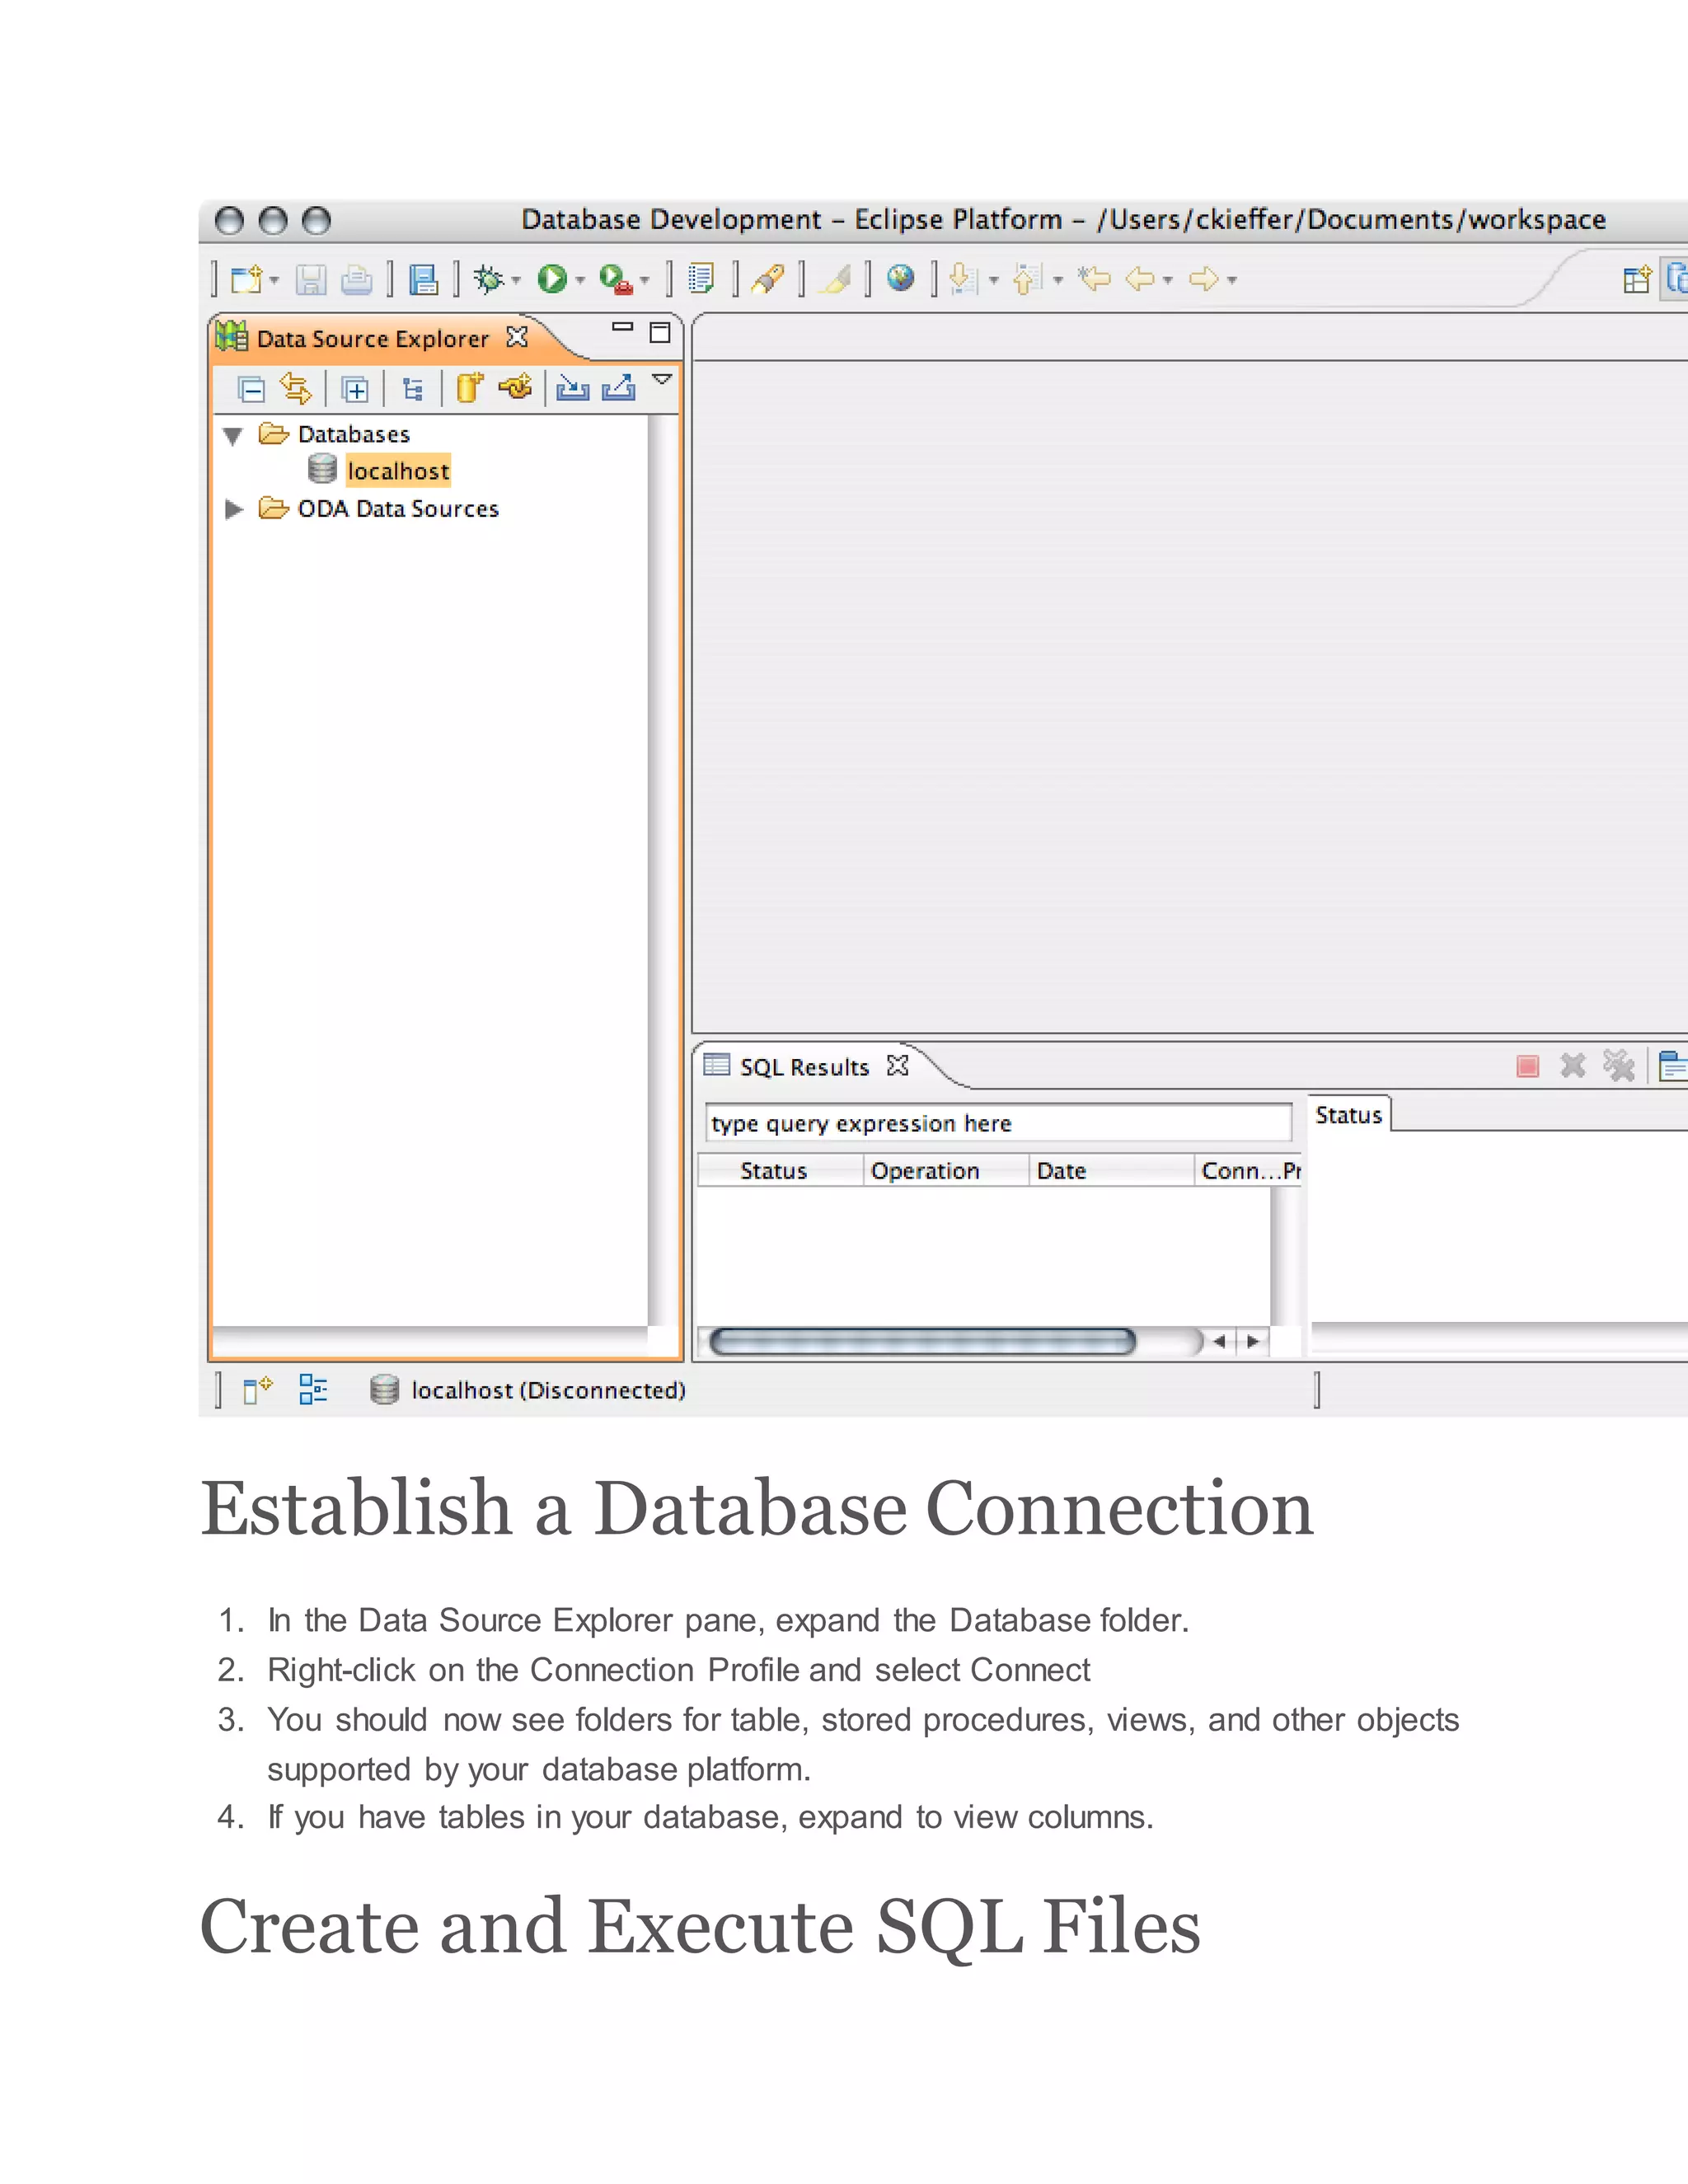Image resolution: width=1688 pixels, height=2184 pixels.
Task: Select the ODA Data Sources folder
Action: (x=398, y=509)
